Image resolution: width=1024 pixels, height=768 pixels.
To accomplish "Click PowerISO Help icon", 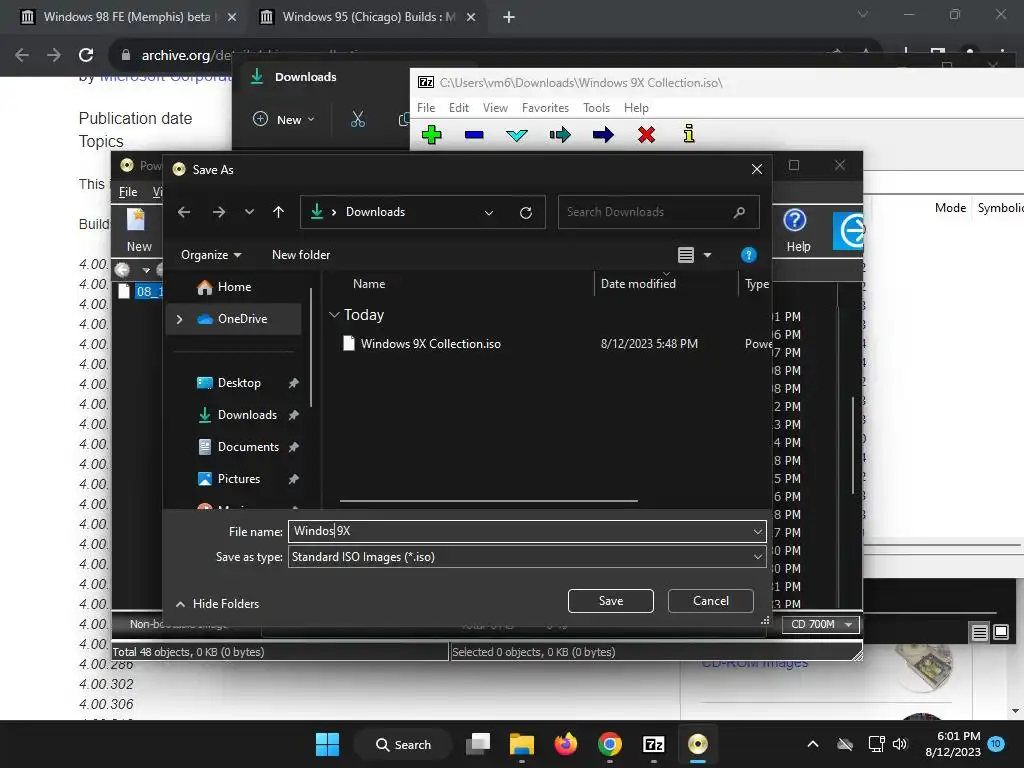I will 797,231.
